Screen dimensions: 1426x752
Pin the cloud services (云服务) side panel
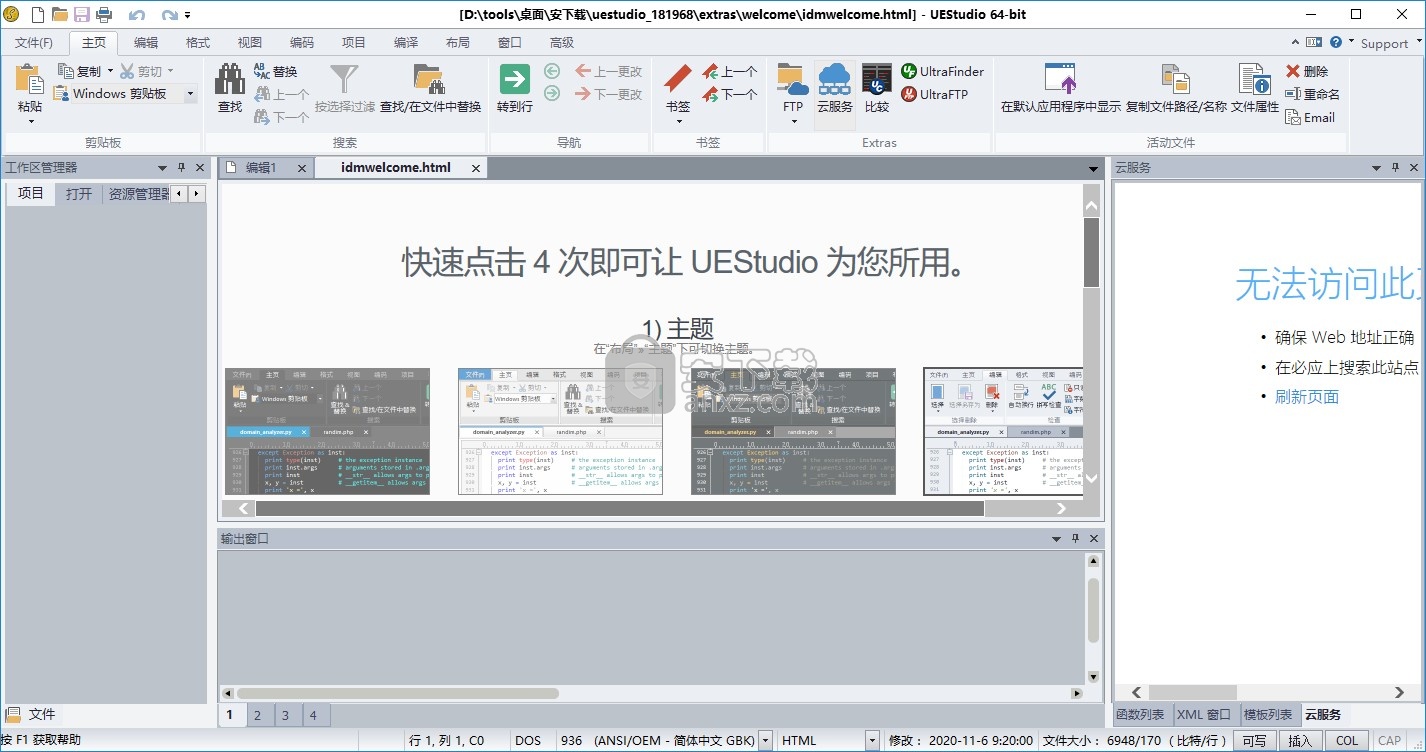1395,168
